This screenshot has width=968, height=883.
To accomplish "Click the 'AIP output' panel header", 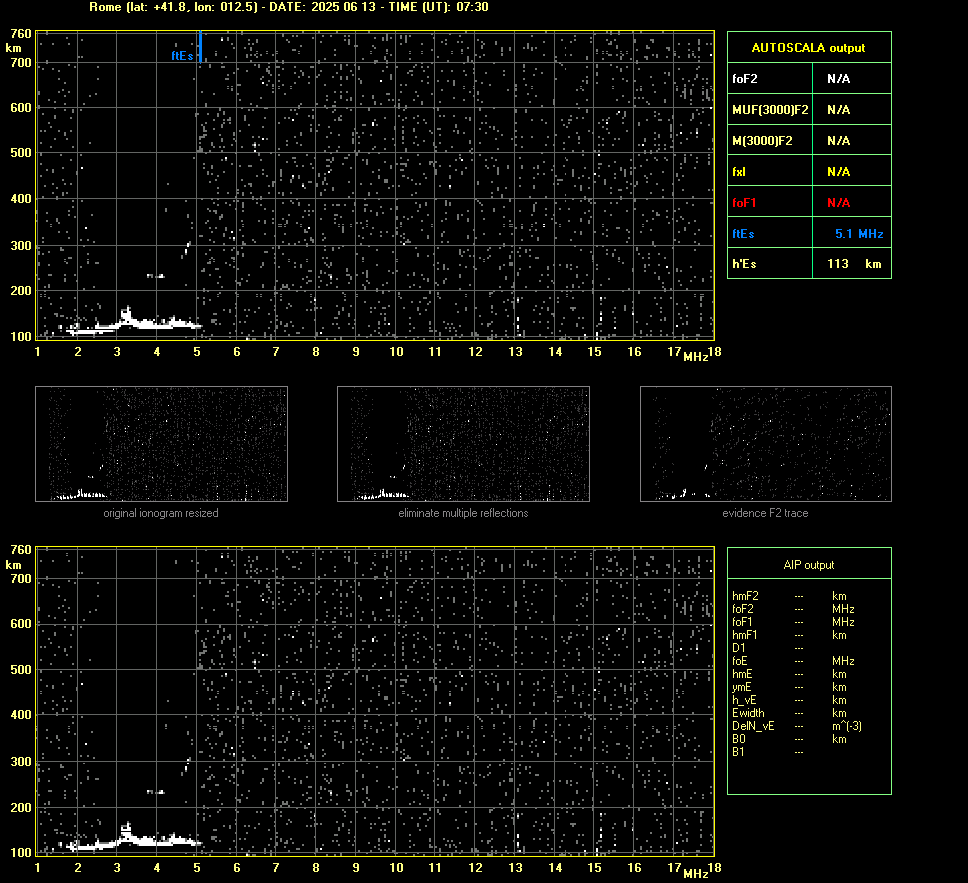I will [x=809, y=565].
